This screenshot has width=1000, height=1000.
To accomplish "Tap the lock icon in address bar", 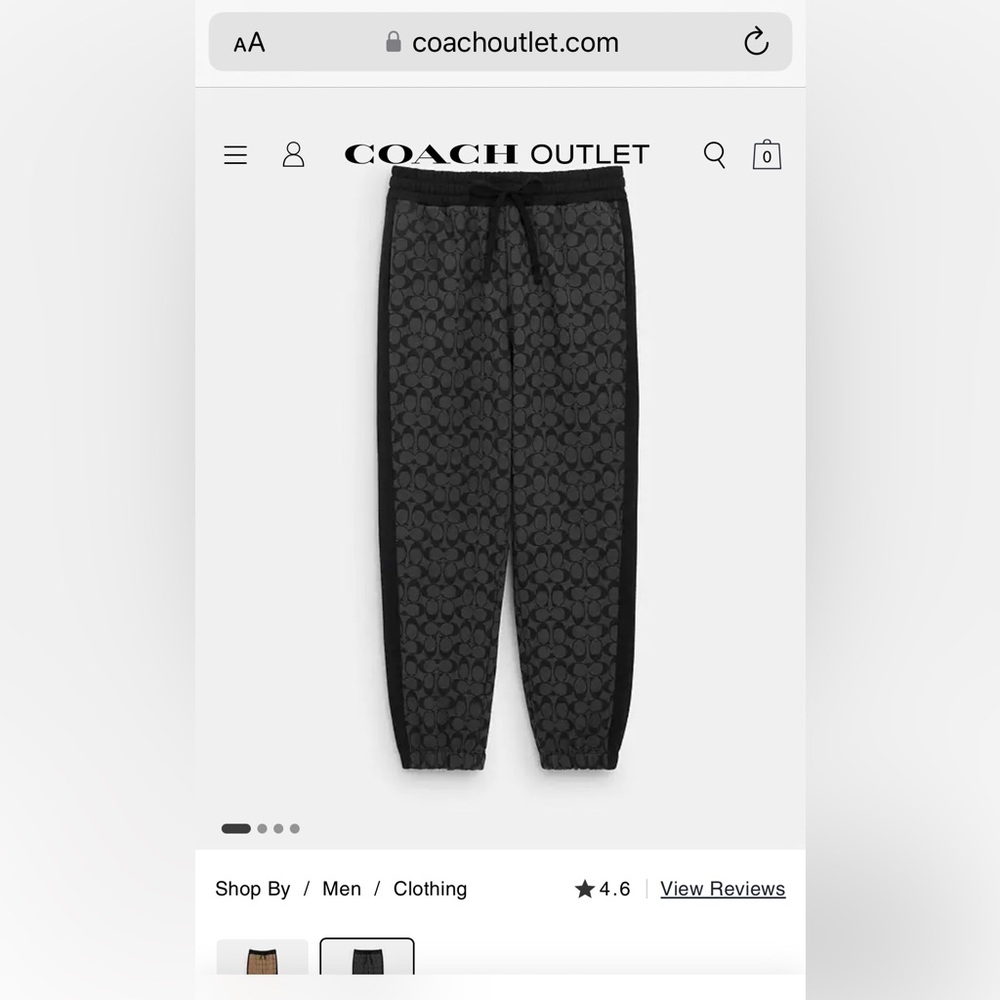I will [x=393, y=42].
